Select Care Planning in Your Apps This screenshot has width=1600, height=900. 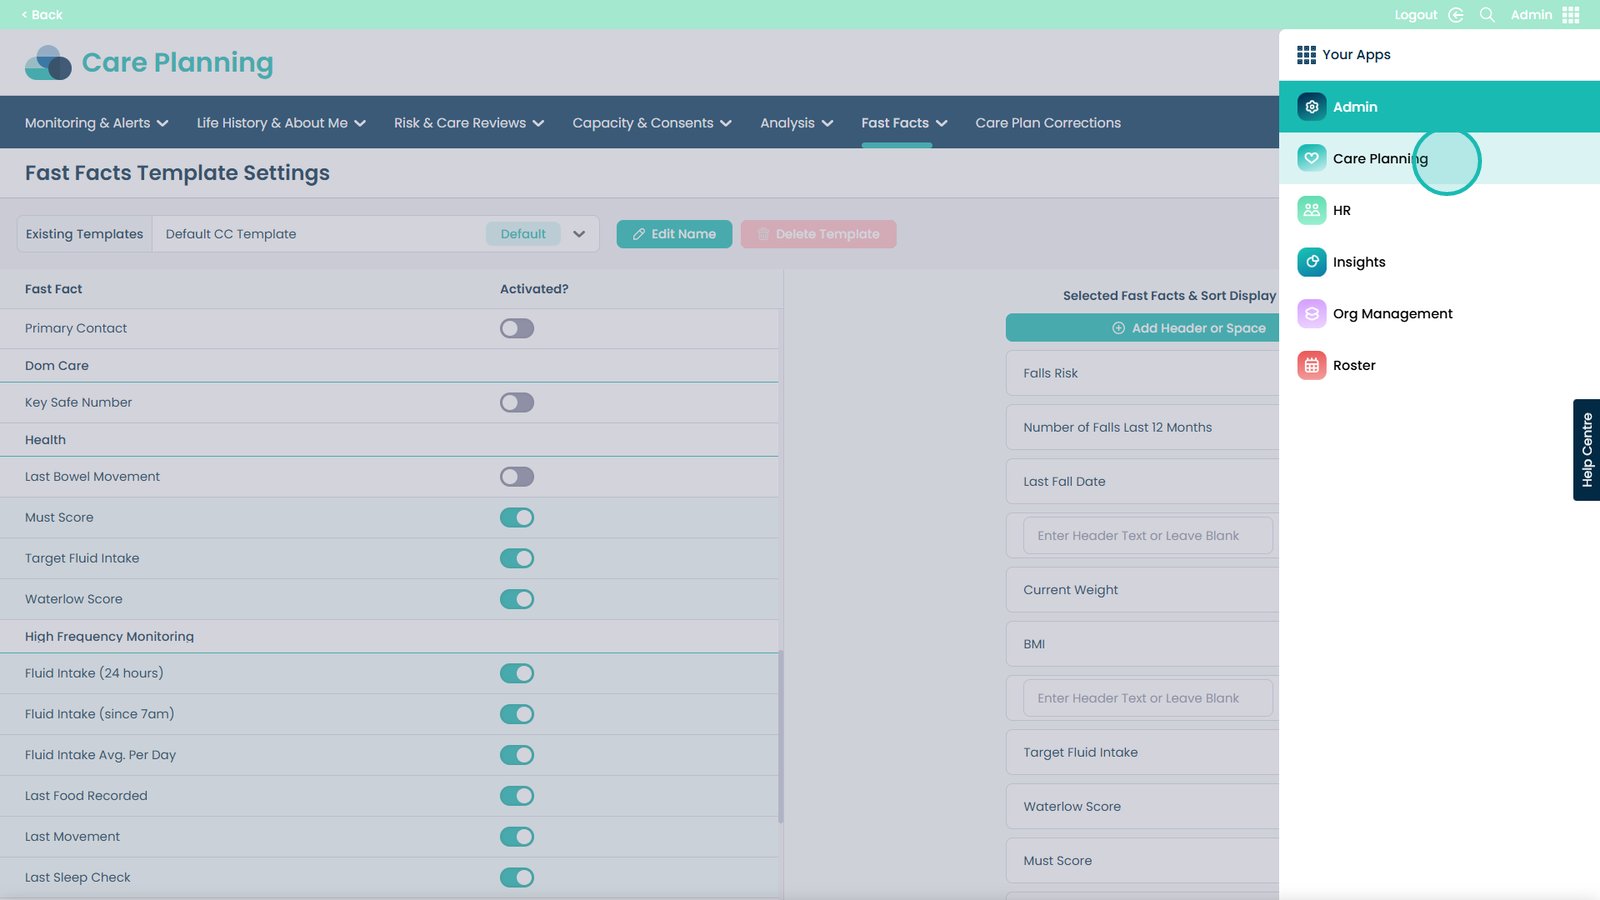click(1379, 159)
